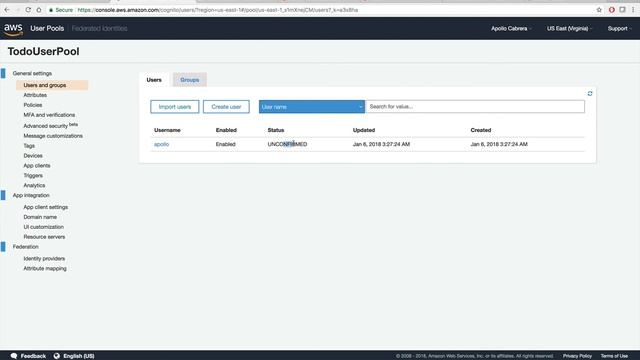Click the secure lock icon in address bar
Viewport: 640px width, 360px height.
51,10
